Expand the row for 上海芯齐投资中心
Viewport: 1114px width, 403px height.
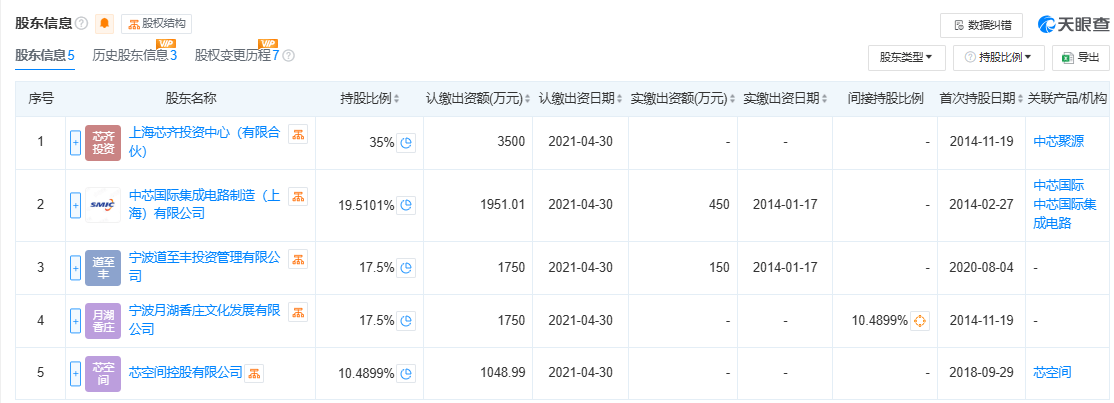(x=75, y=142)
